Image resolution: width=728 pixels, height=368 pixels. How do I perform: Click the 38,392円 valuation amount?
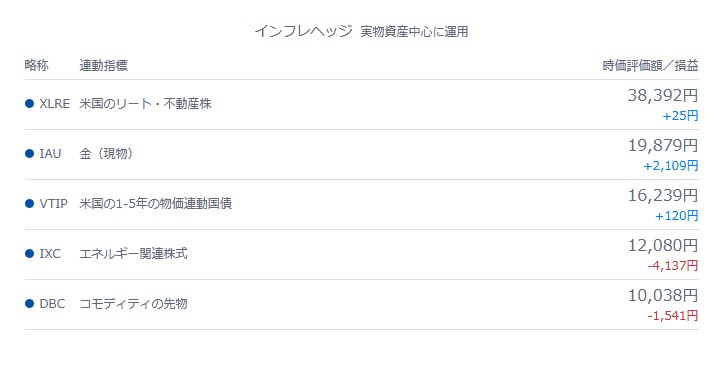663,96
